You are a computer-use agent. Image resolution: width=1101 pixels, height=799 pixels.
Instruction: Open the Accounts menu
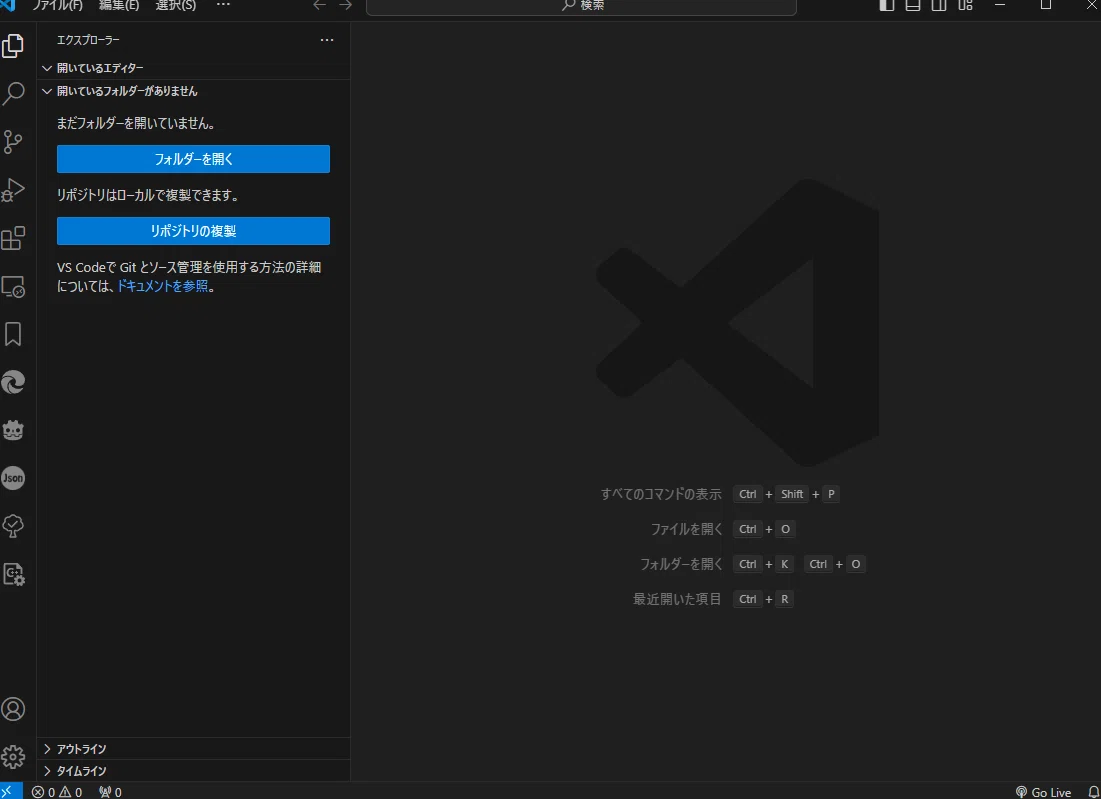13,709
